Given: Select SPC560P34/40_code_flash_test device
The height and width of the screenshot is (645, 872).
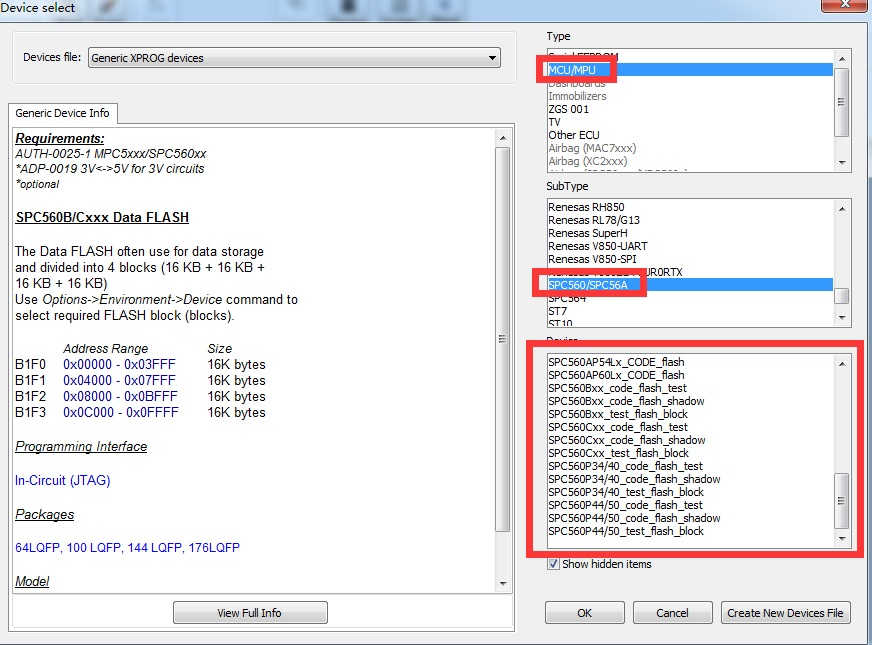Looking at the screenshot, I should [690, 466].
